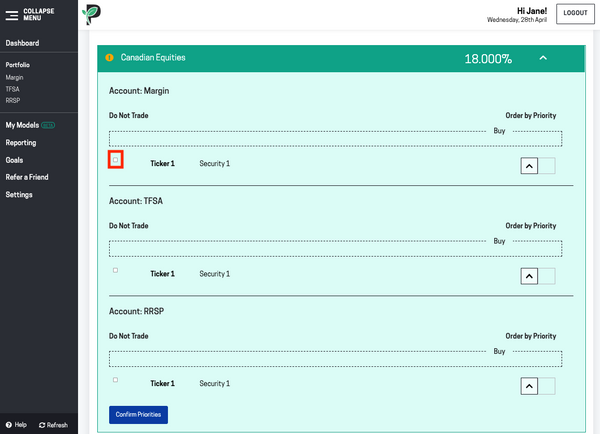The height and width of the screenshot is (434, 600).
Task: Click the 18.000% allocation value
Action: point(488,59)
